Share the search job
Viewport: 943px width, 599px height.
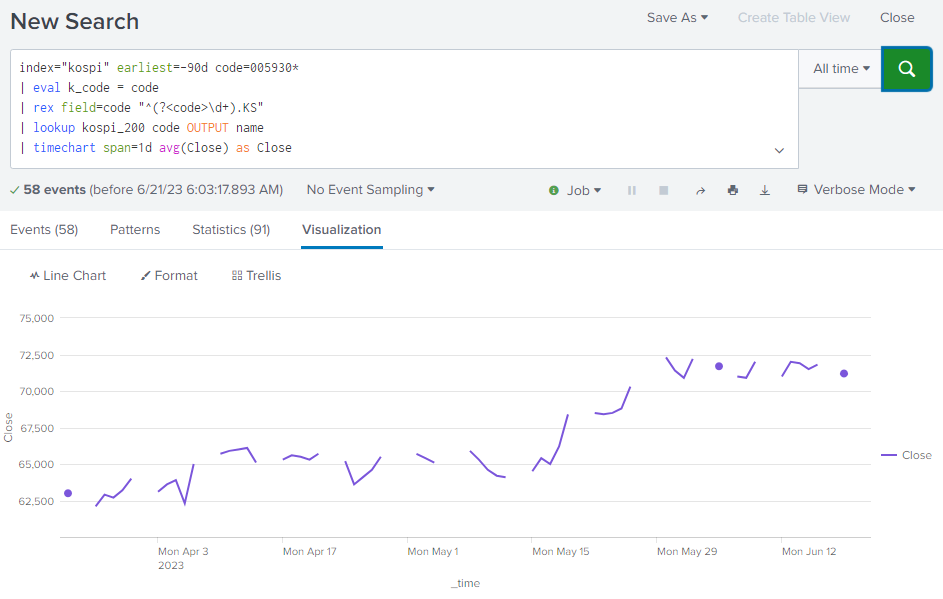pyautogui.click(x=700, y=190)
